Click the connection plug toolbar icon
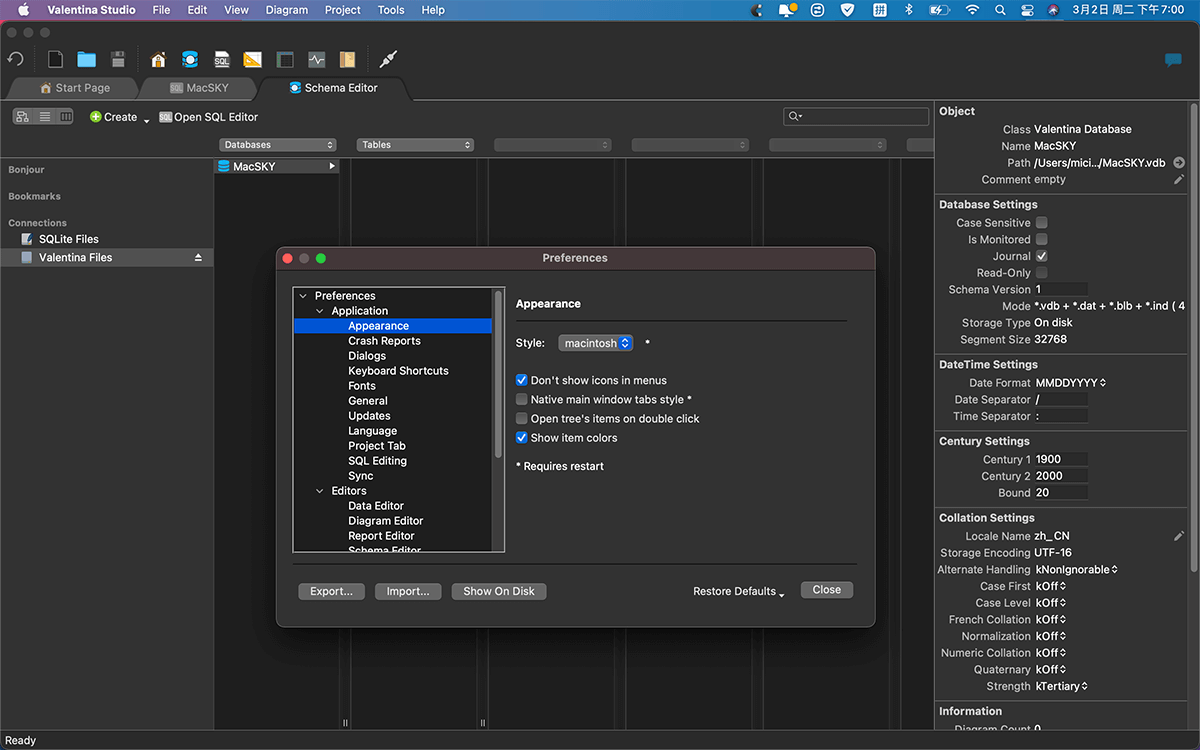Image resolution: width=1200 pixels, height=750 pixels. (x=389, y=59)
